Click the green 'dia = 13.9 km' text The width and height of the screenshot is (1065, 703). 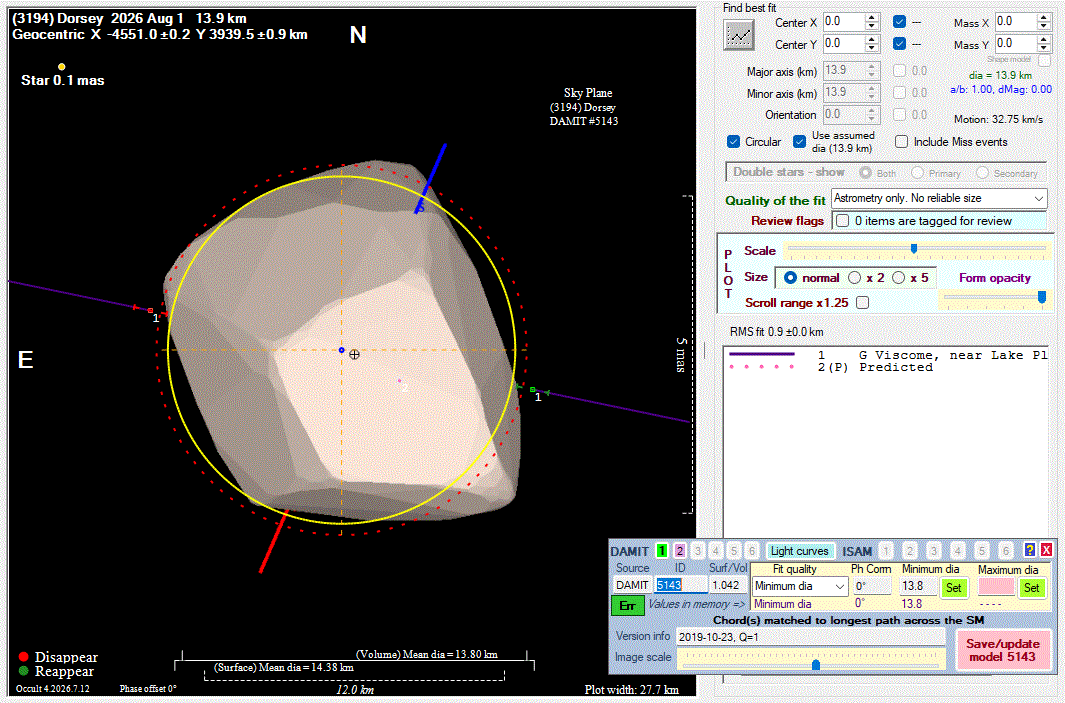point(1000,75)
